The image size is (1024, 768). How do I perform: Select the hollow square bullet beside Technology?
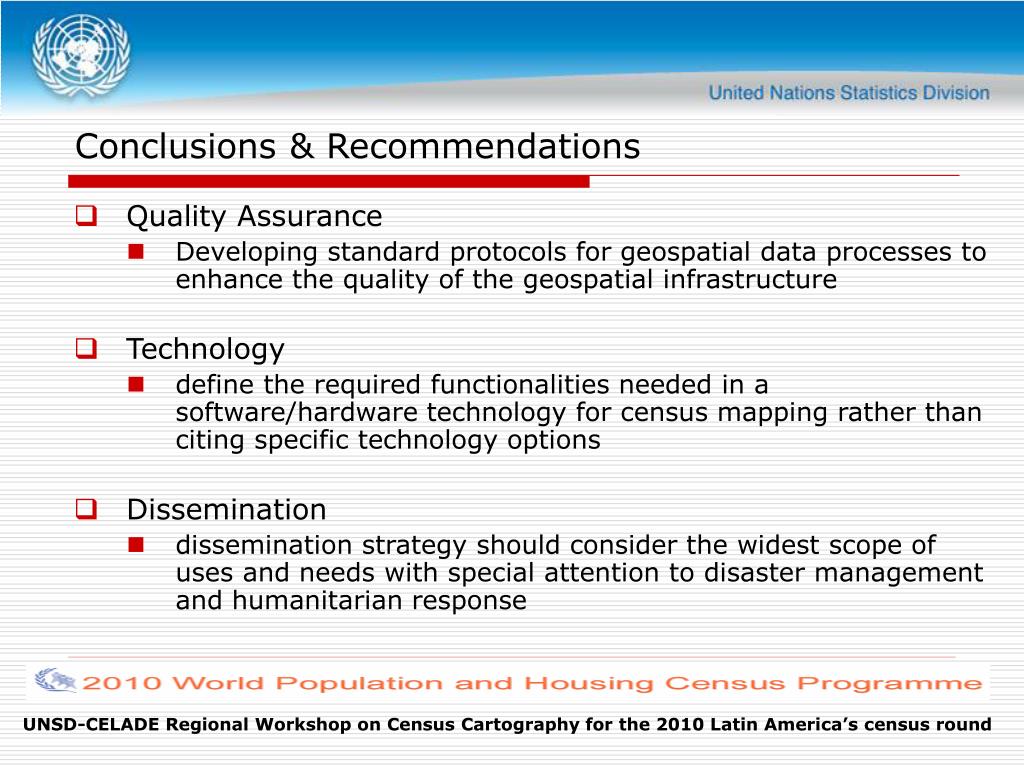click(86, 348)
